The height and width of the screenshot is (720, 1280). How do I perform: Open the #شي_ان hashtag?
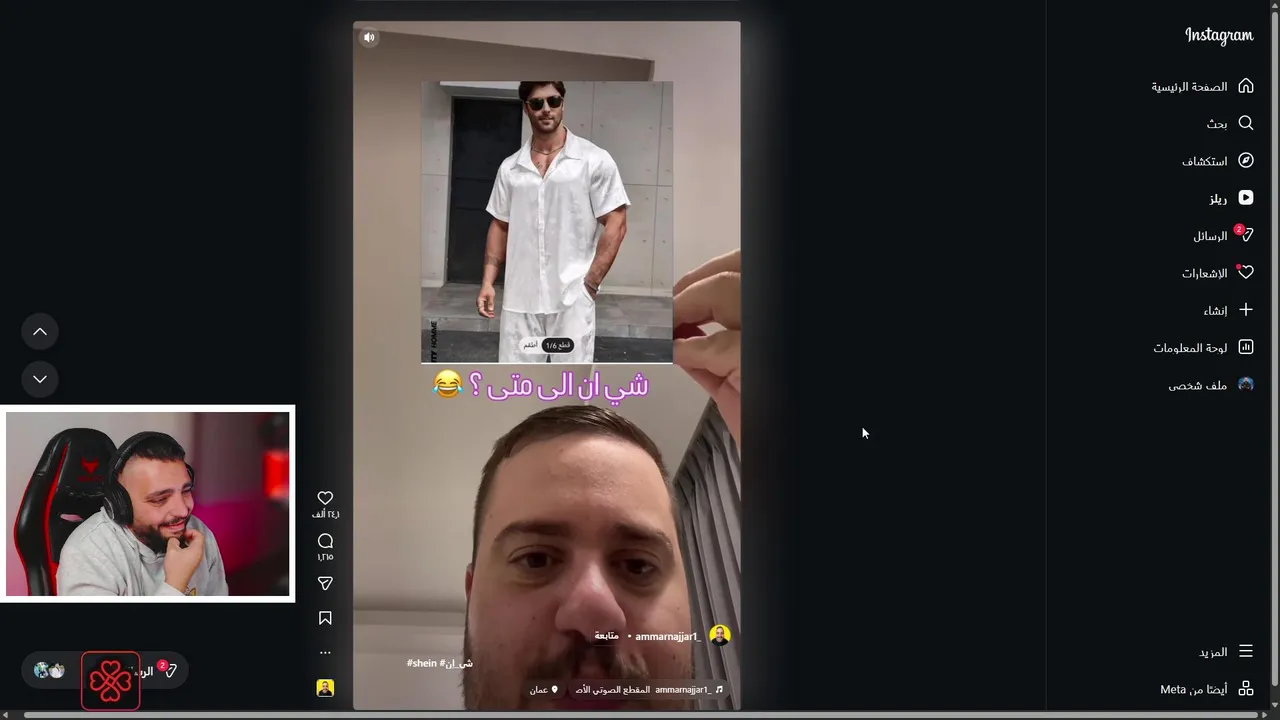(456, 663)
